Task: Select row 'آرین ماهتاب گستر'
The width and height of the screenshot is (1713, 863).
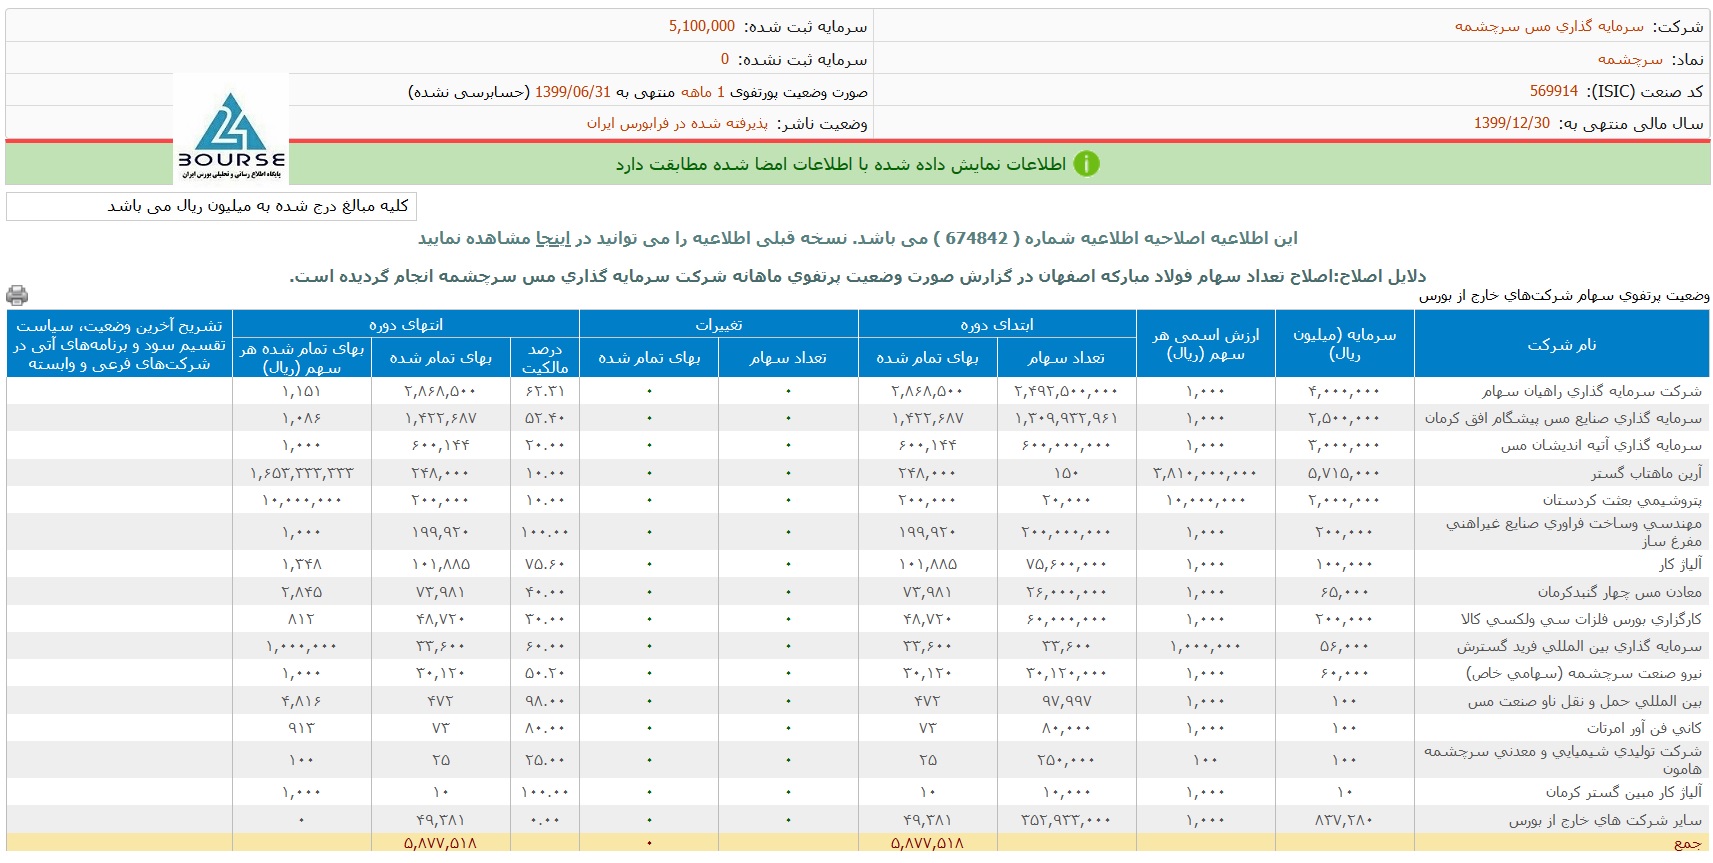Action: pos(857,473)
